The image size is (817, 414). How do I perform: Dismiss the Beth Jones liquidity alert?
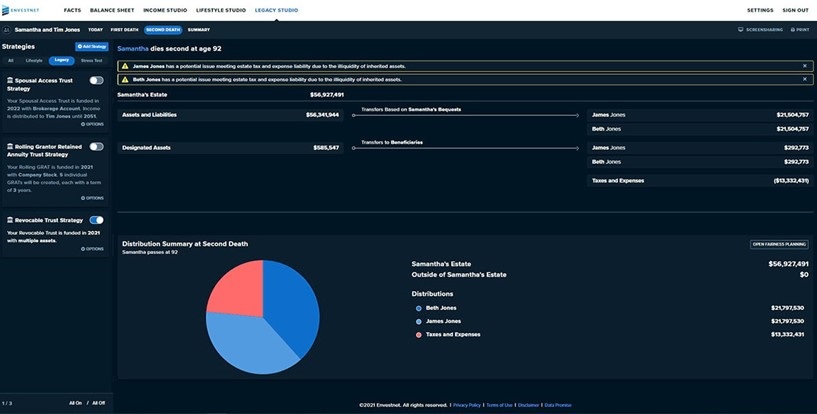[x=804, y=79]
